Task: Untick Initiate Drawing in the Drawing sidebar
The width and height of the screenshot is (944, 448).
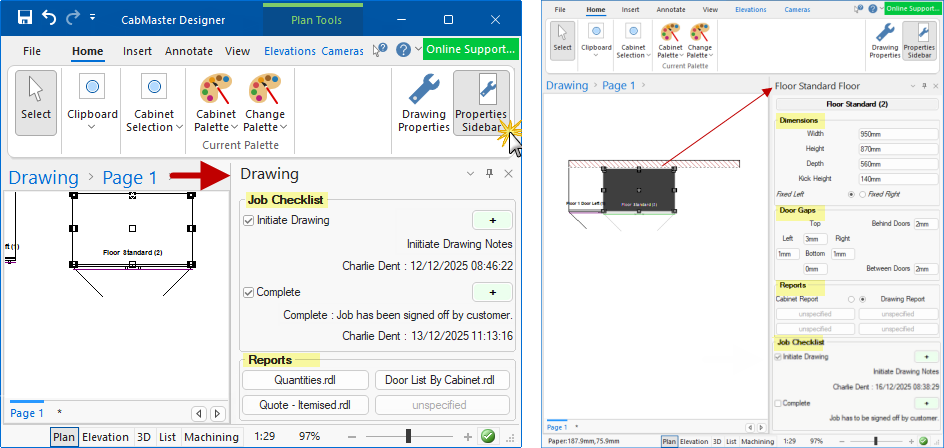Action: pos(249,220)
